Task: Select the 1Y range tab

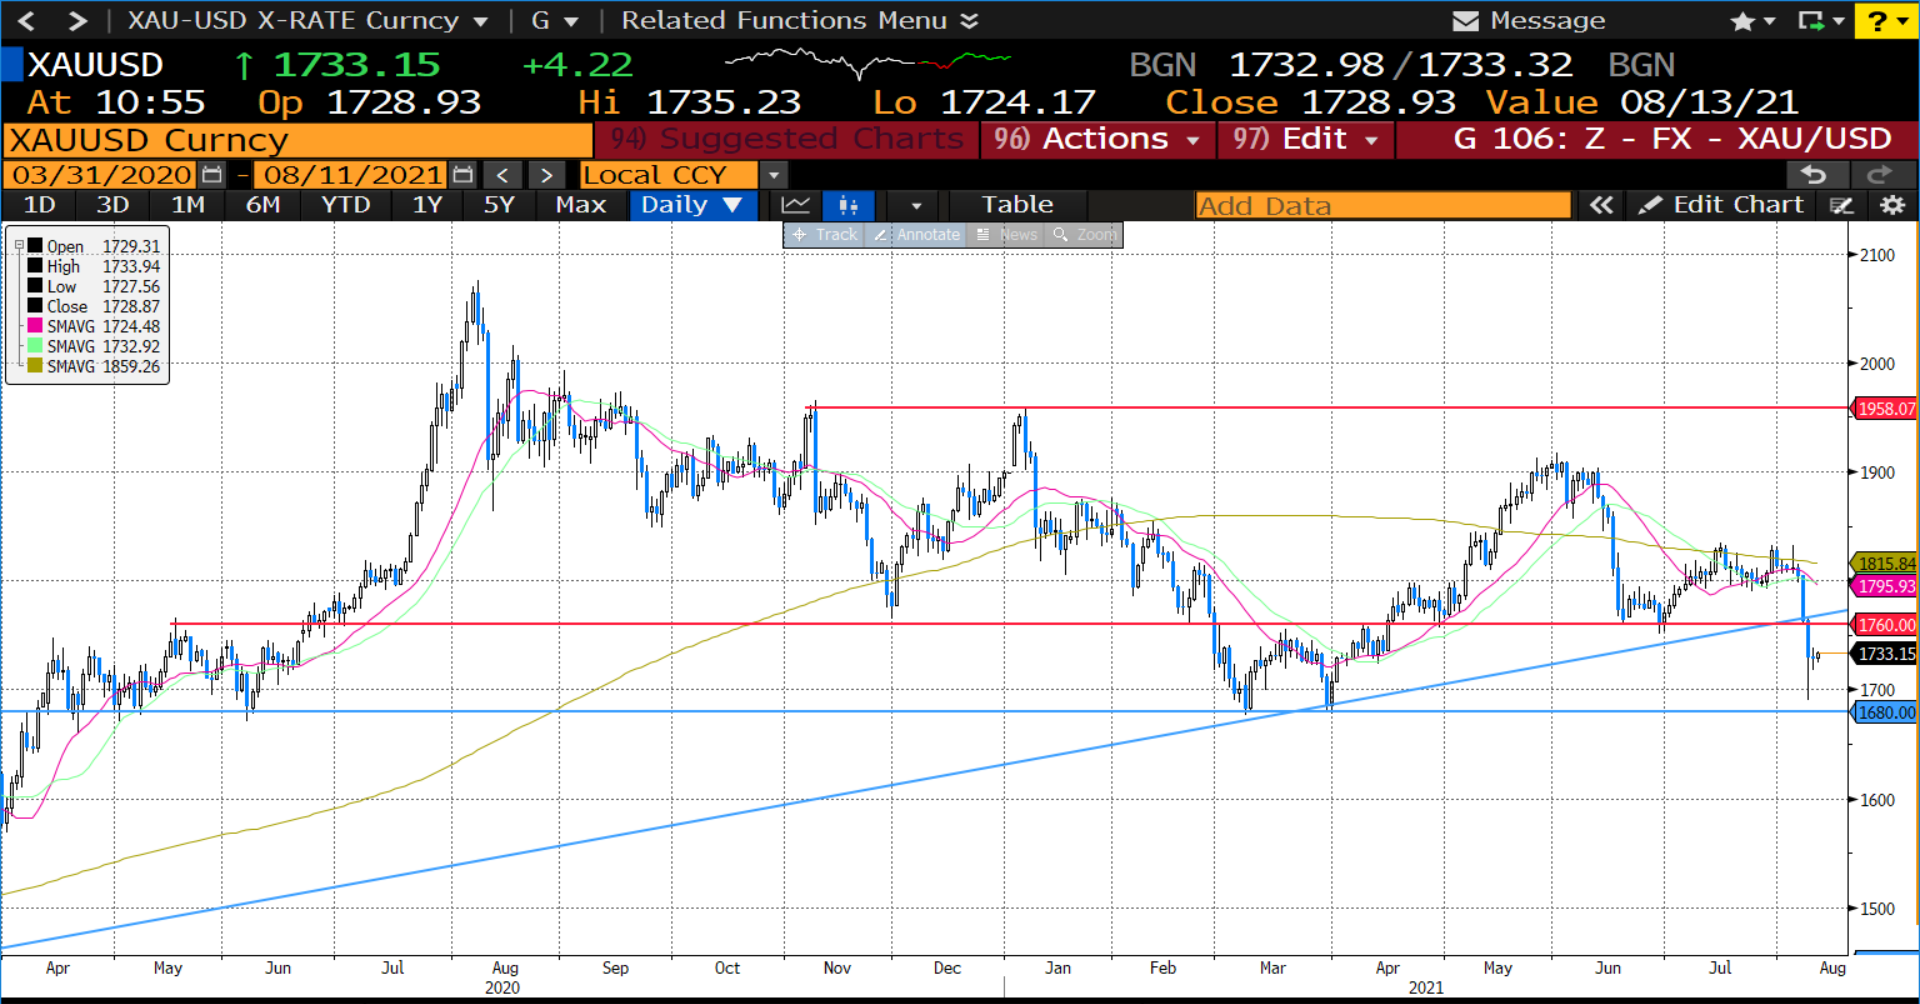Action: (x=427, y=205)
